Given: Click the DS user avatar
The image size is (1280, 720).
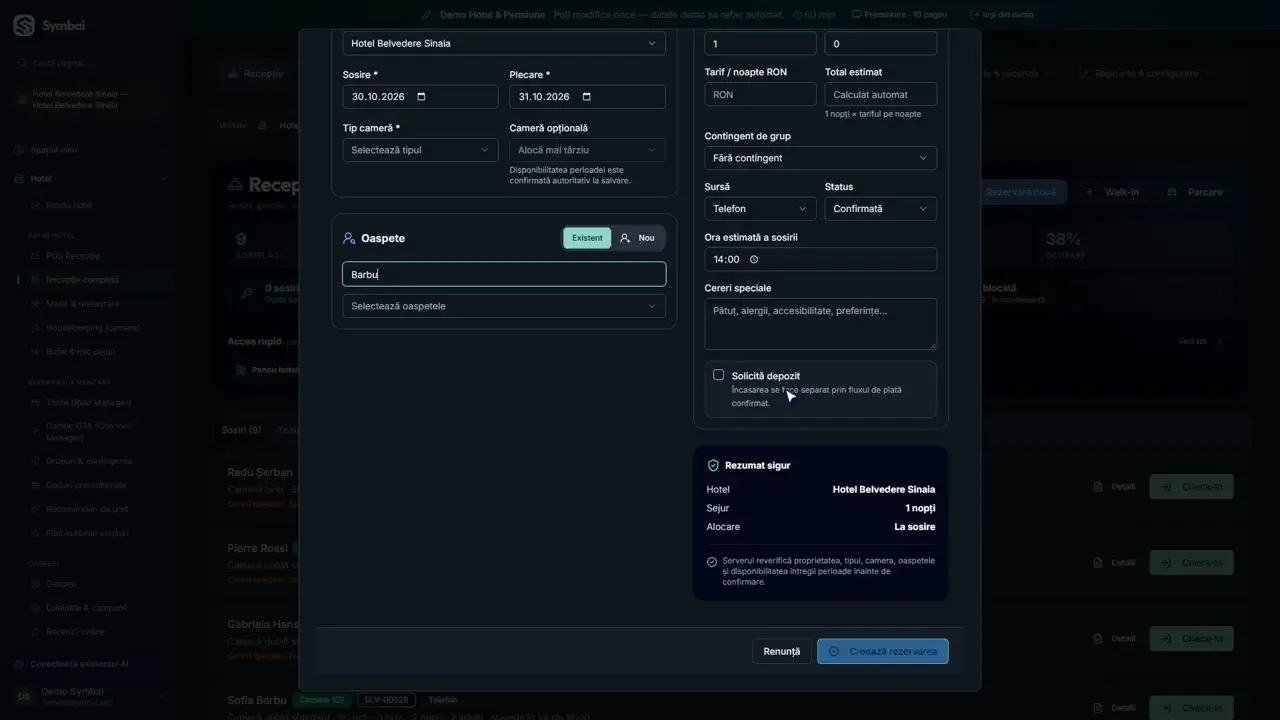Looking at the screenshot, I should 23,697.
